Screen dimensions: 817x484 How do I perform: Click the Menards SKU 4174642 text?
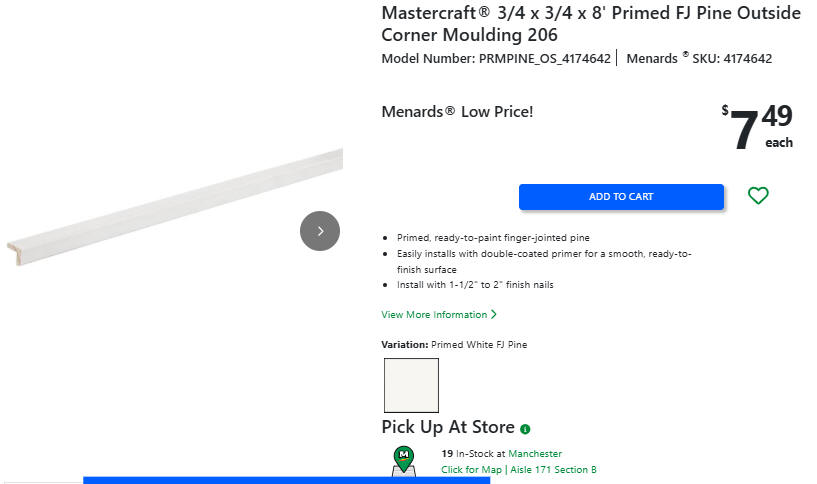coord(699,59)
